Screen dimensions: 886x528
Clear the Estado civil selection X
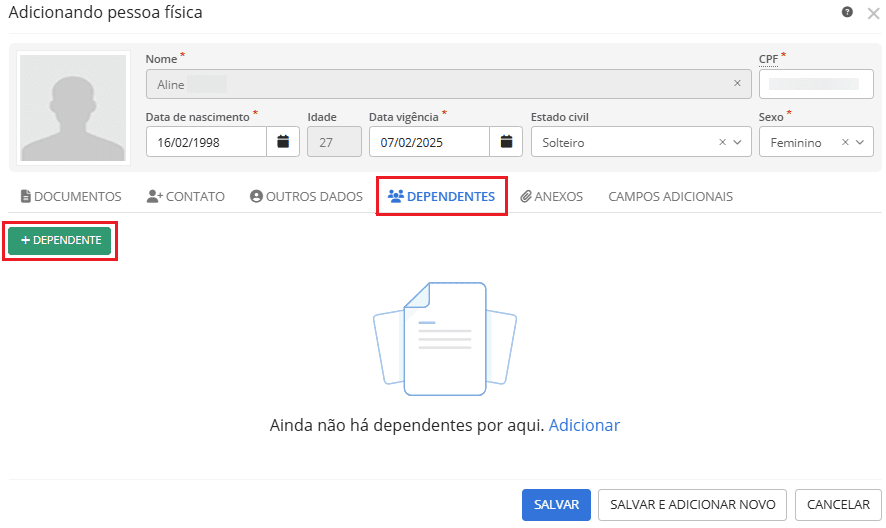tap(722, 142)
